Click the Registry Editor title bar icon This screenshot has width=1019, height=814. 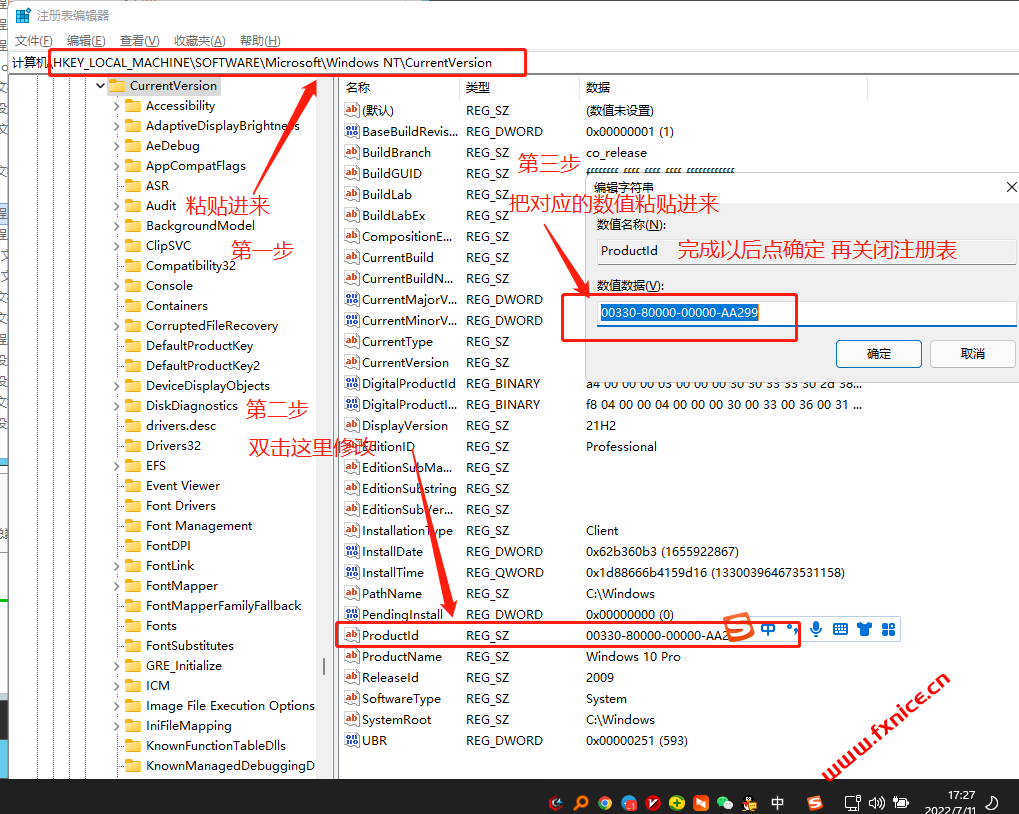(x=23, y=15)
